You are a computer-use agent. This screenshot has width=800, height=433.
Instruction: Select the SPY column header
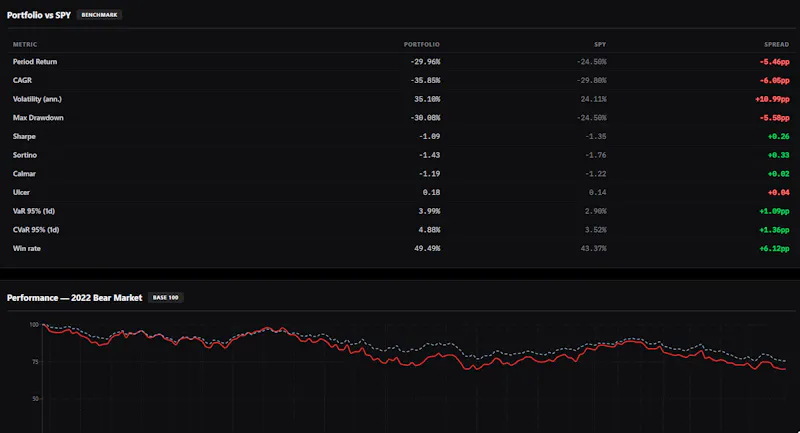click(x=600, y=44)
